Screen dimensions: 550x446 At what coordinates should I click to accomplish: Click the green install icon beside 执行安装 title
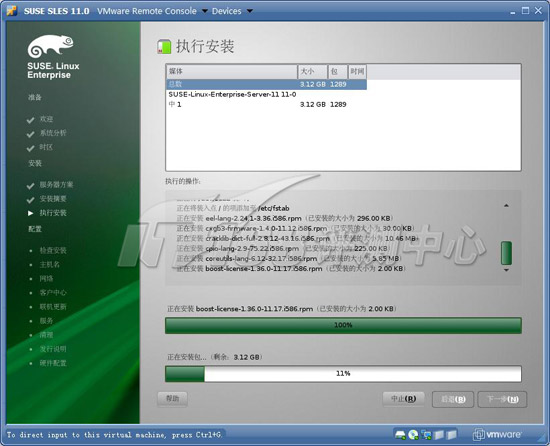(x=164, y=47)
